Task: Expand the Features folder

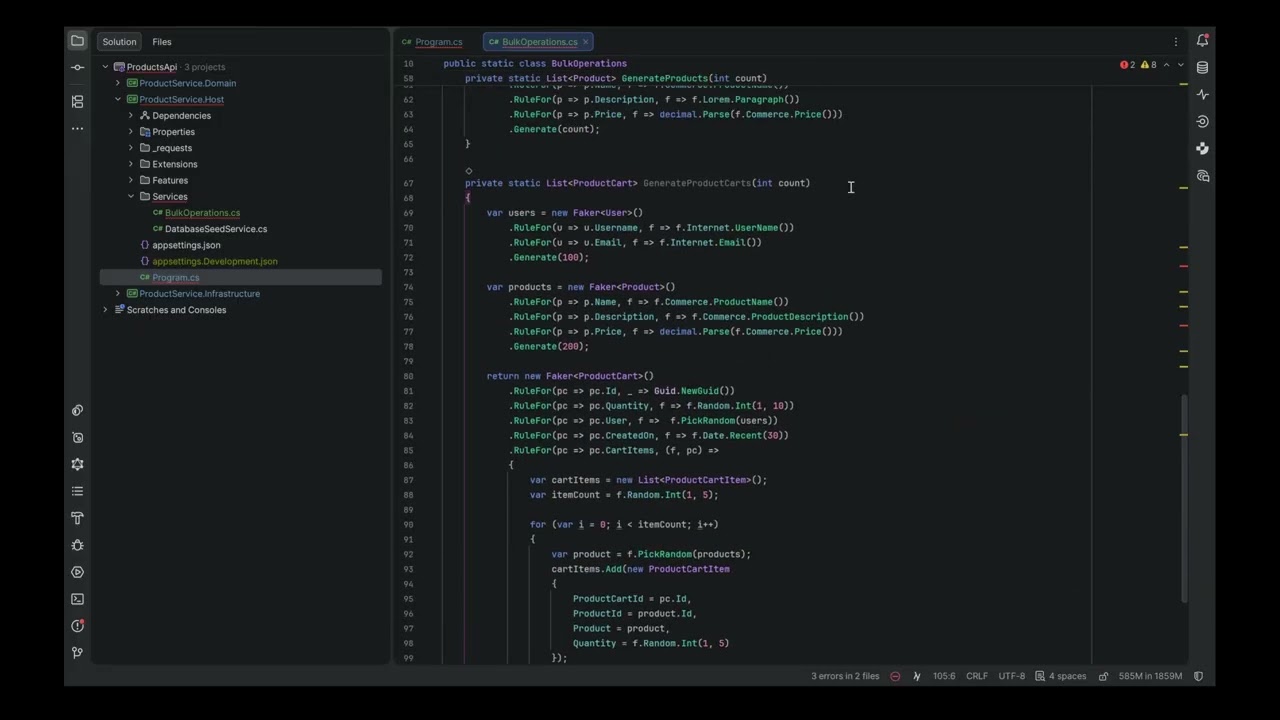Action: pyautogui.click(x=131, y=180)
